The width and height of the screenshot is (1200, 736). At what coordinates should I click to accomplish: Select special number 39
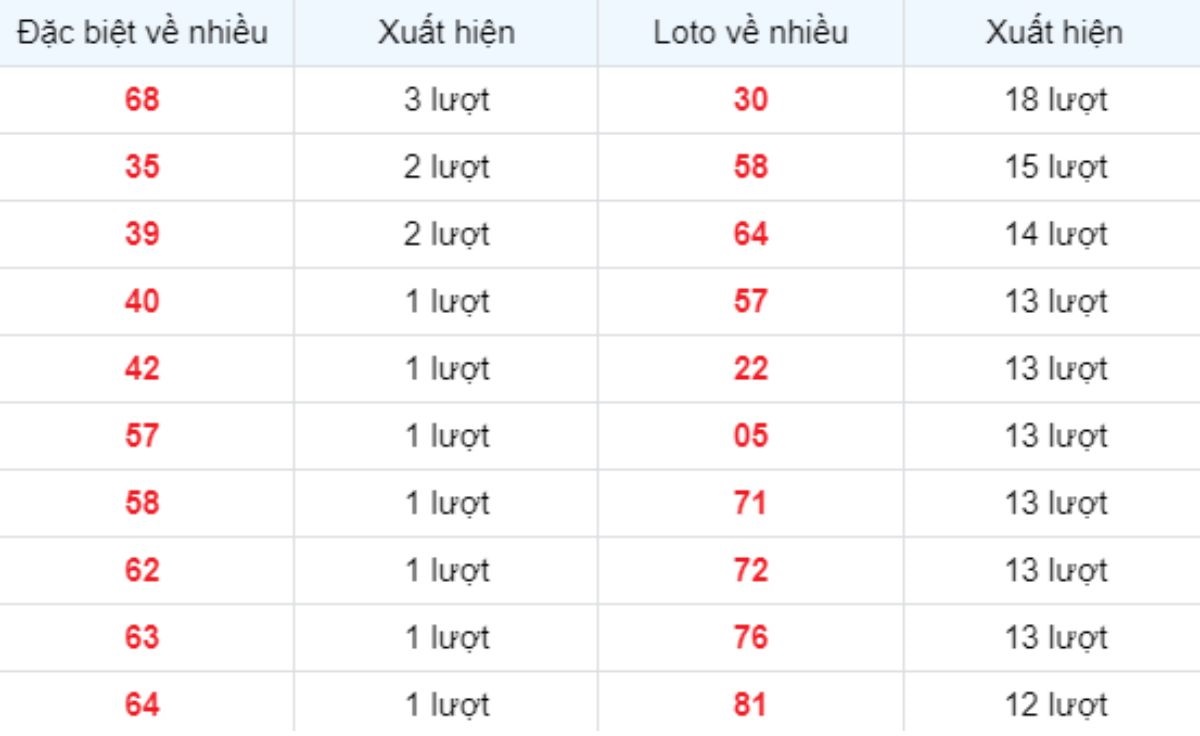click(142, 234)
